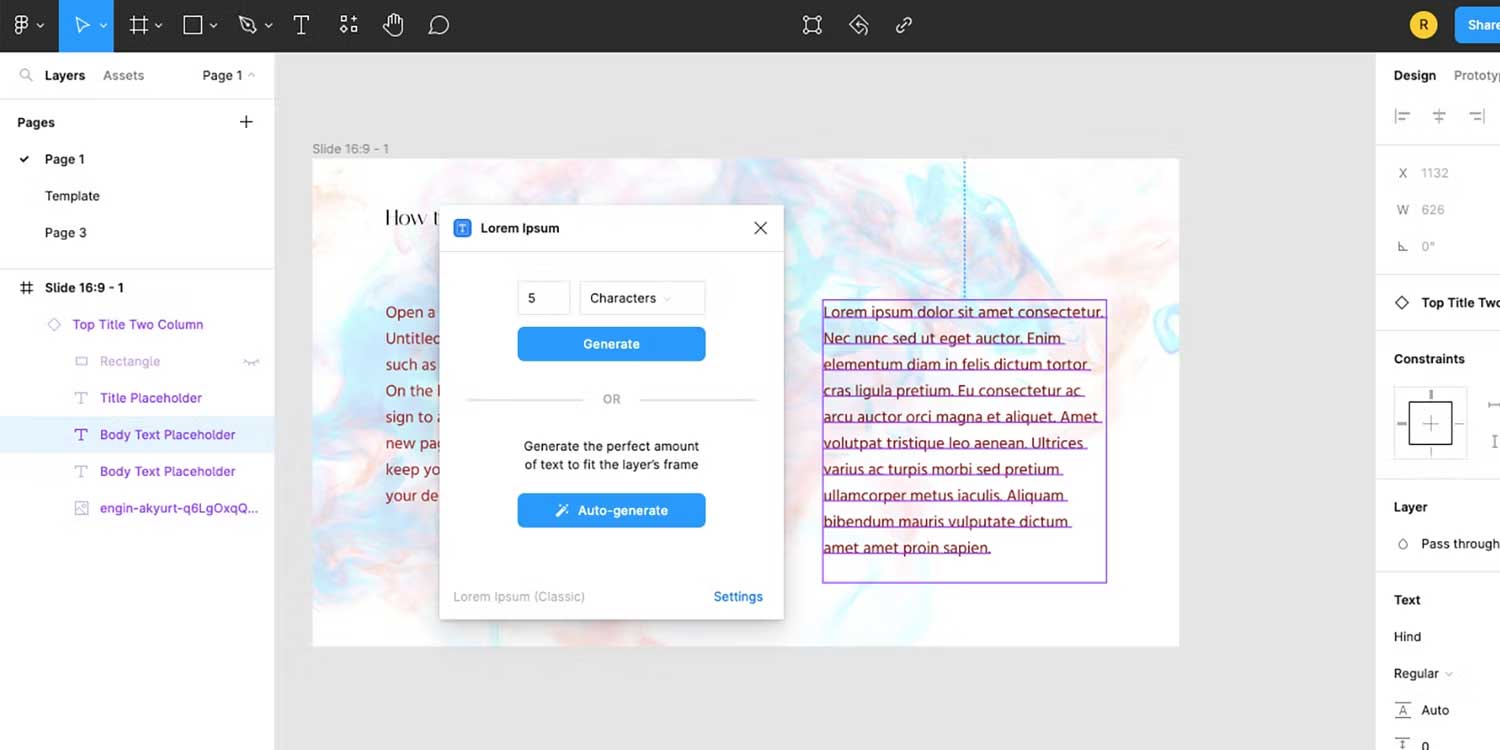
Task: Select the Comment tool
Action: click(438, 25)
